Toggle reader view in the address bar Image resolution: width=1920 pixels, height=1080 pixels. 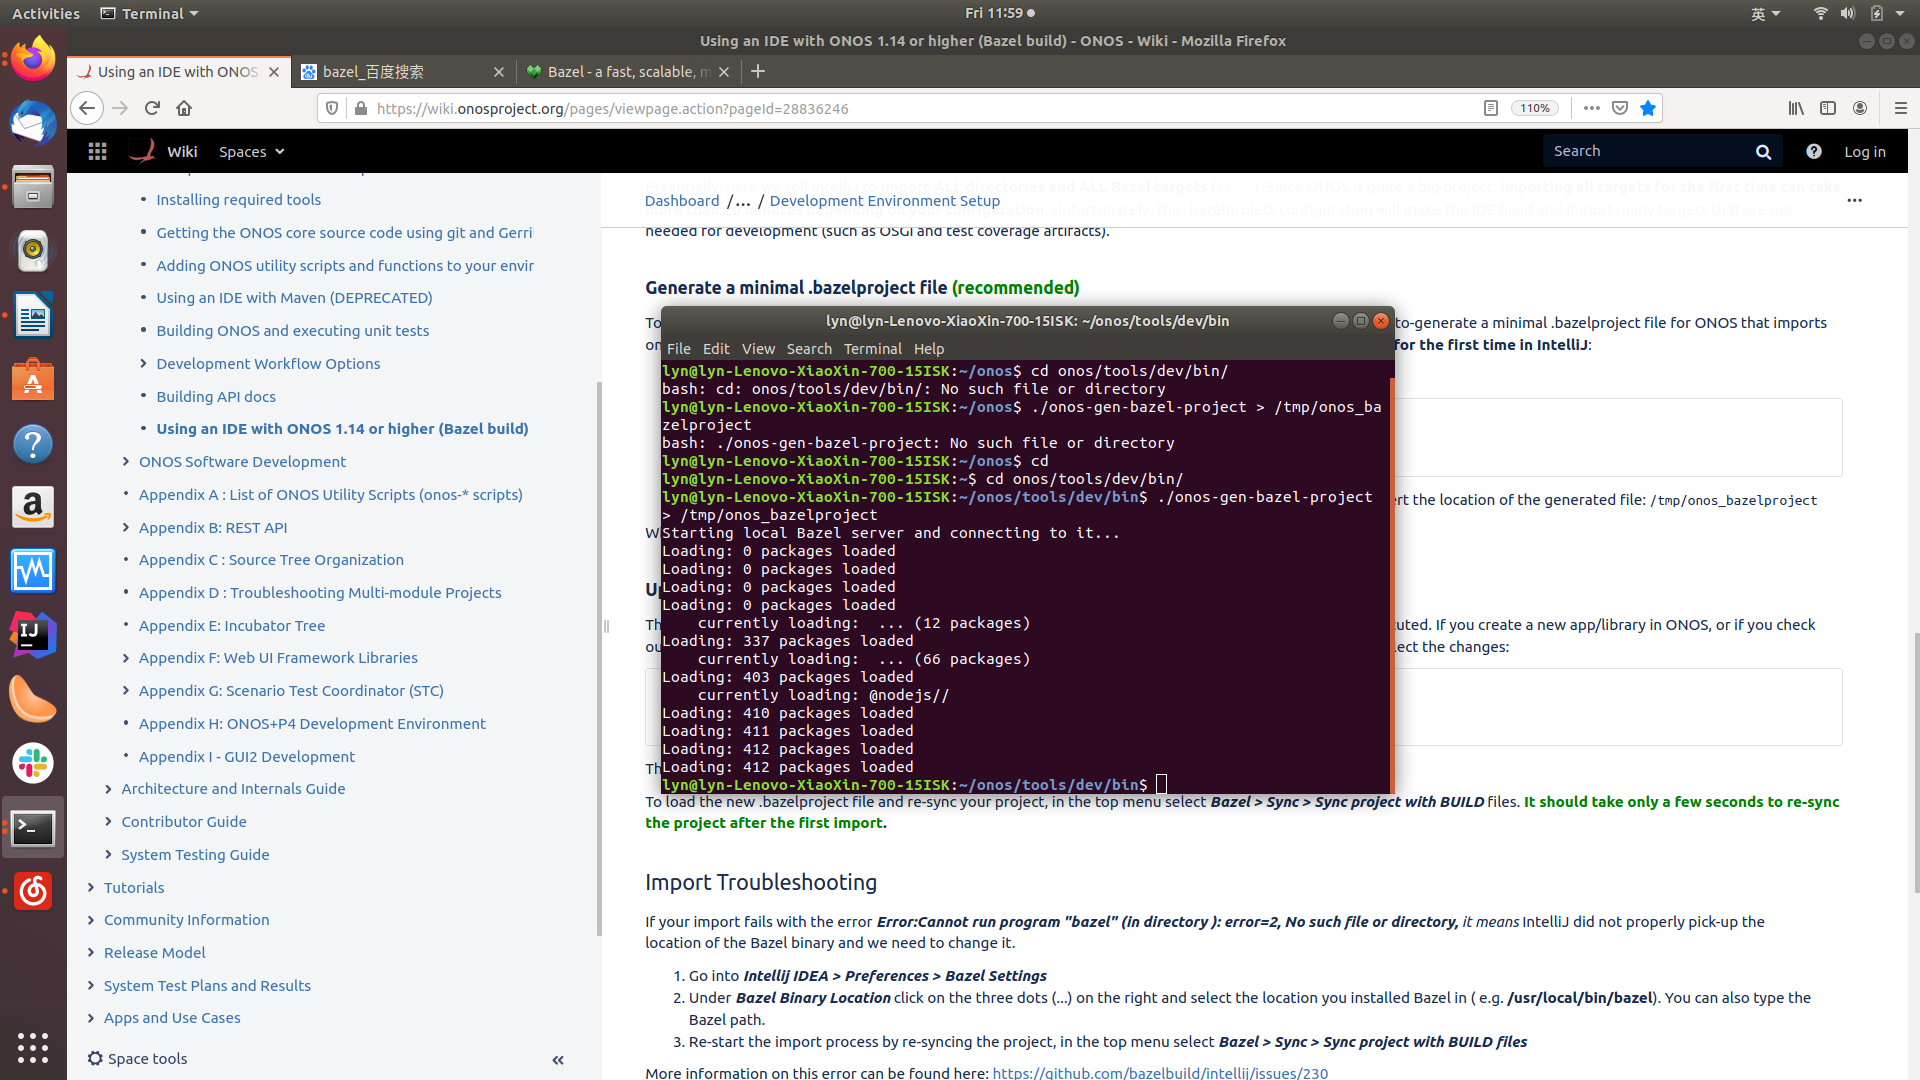(x=1490, y=108)
